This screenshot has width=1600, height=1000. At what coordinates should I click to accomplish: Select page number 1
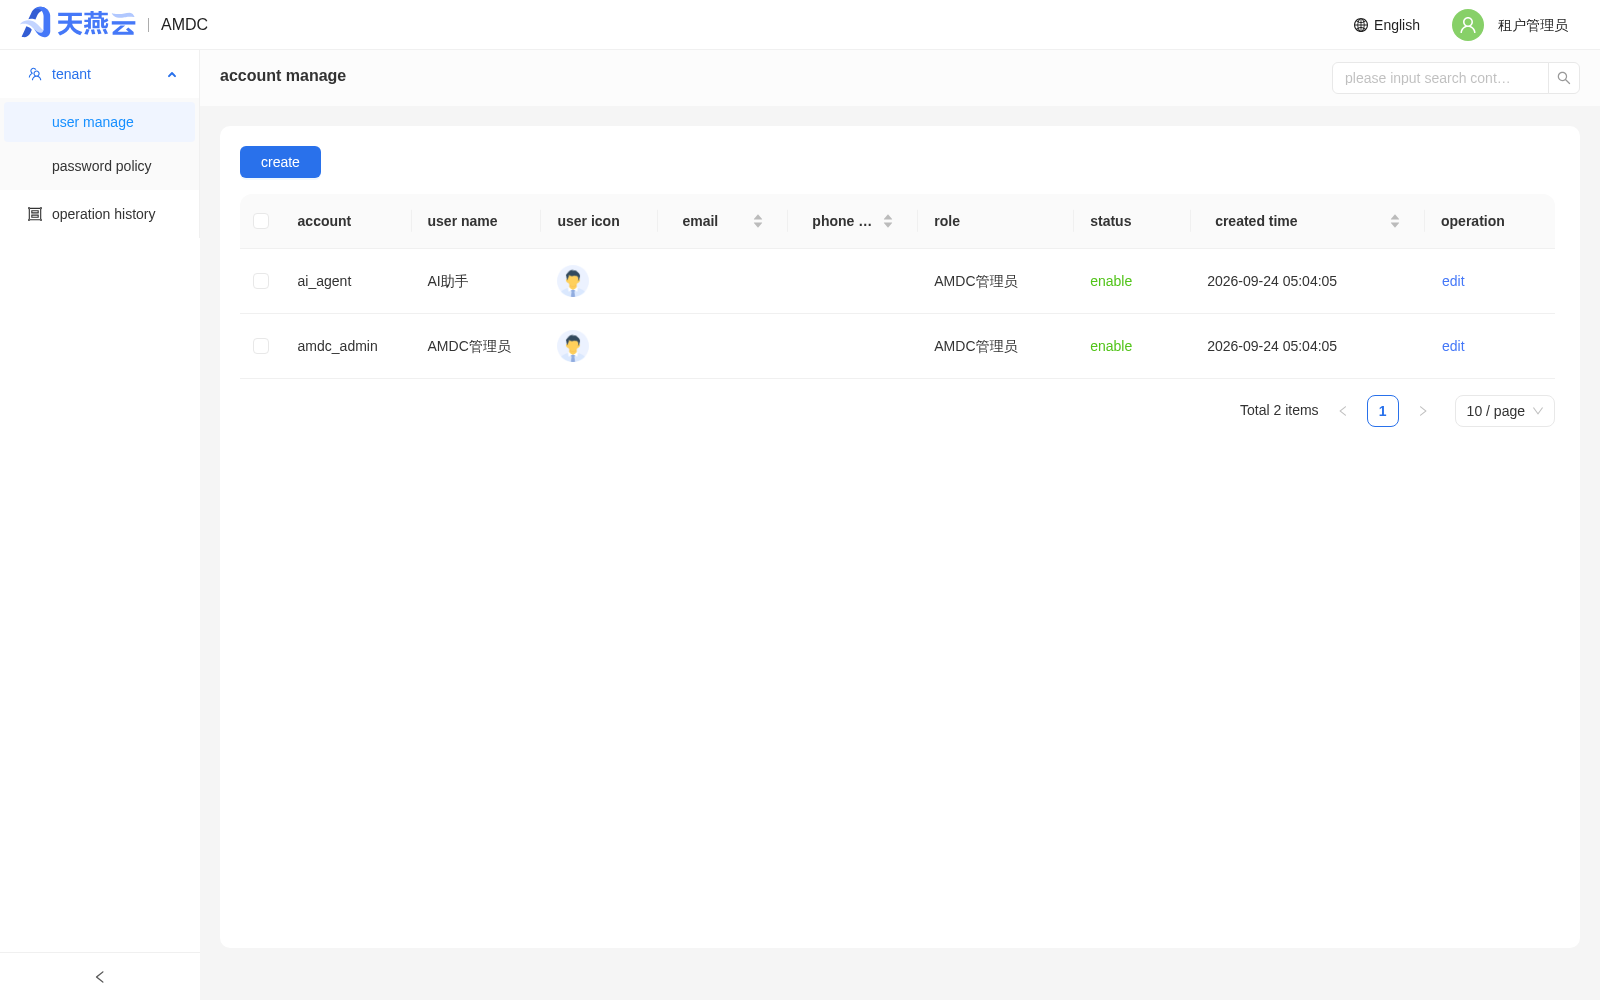pos(1383,411)
